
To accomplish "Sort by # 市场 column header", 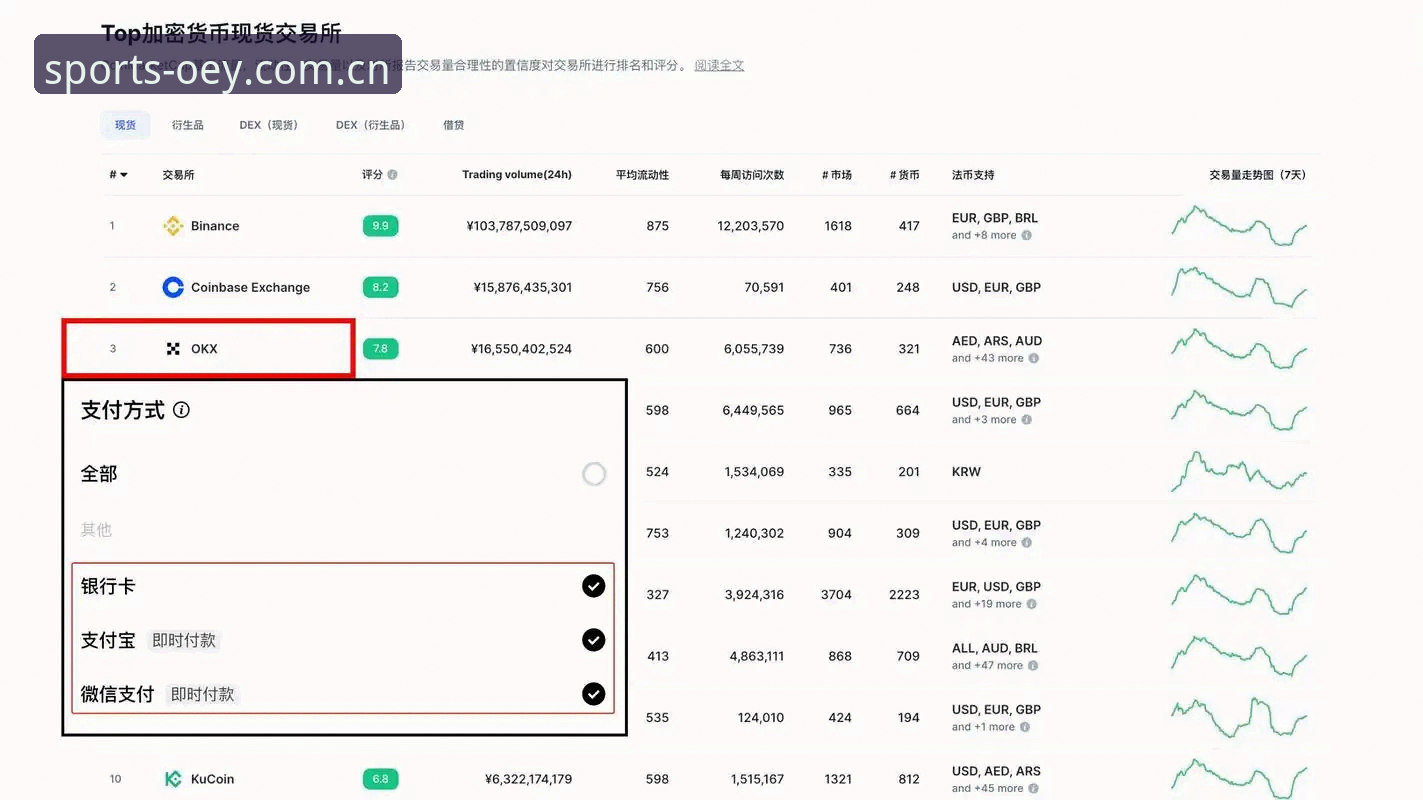I will pos(837,175).
